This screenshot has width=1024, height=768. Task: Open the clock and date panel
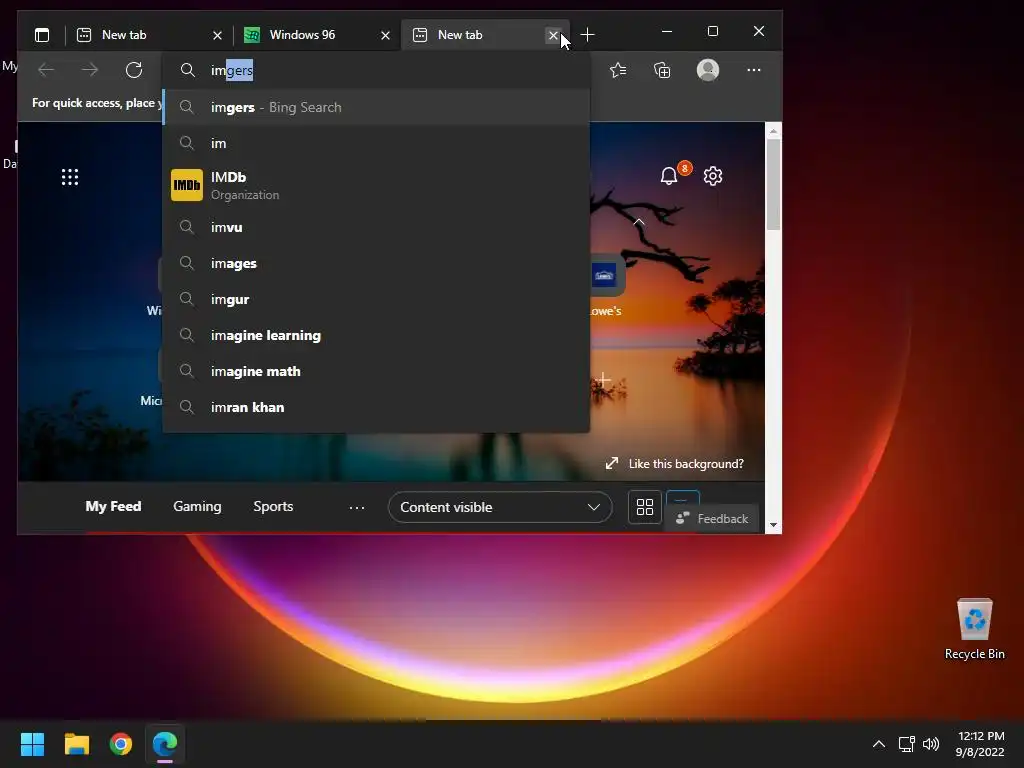pyautogui.click(x=980, y=744)
